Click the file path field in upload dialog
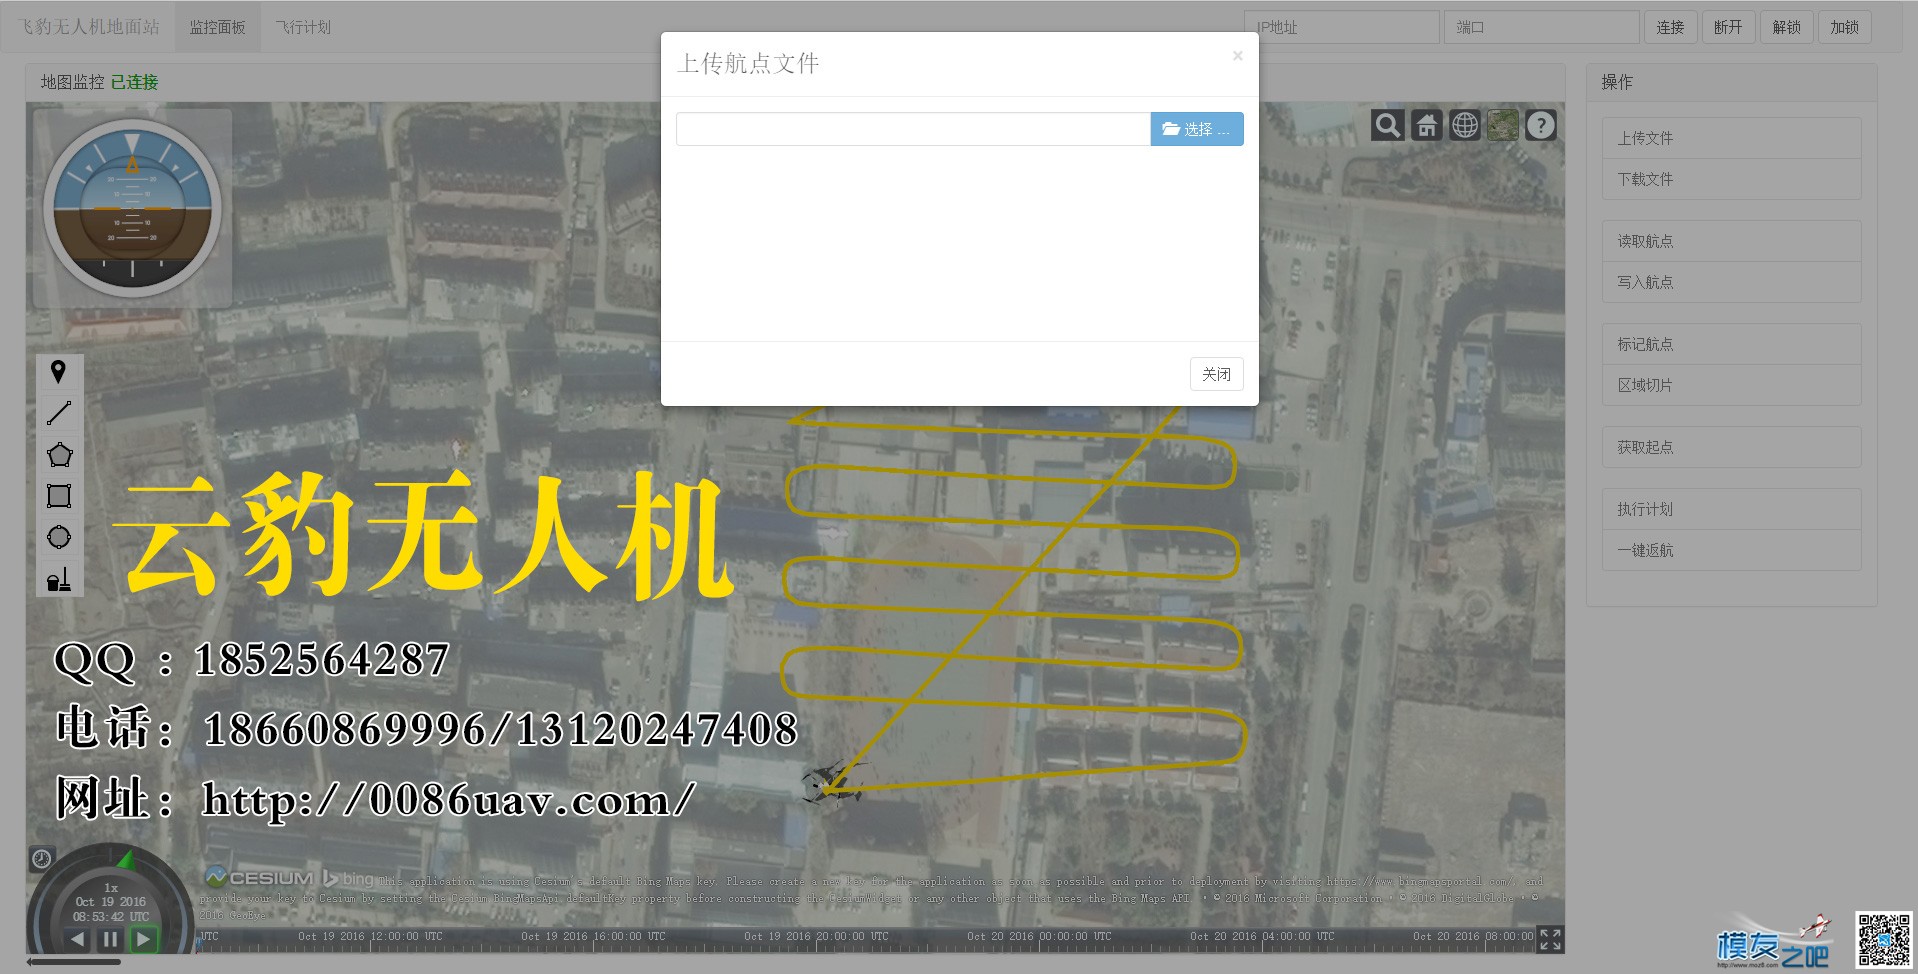Screen dimensions: 1918x974 pyautogui.click(x=913, y=129)
